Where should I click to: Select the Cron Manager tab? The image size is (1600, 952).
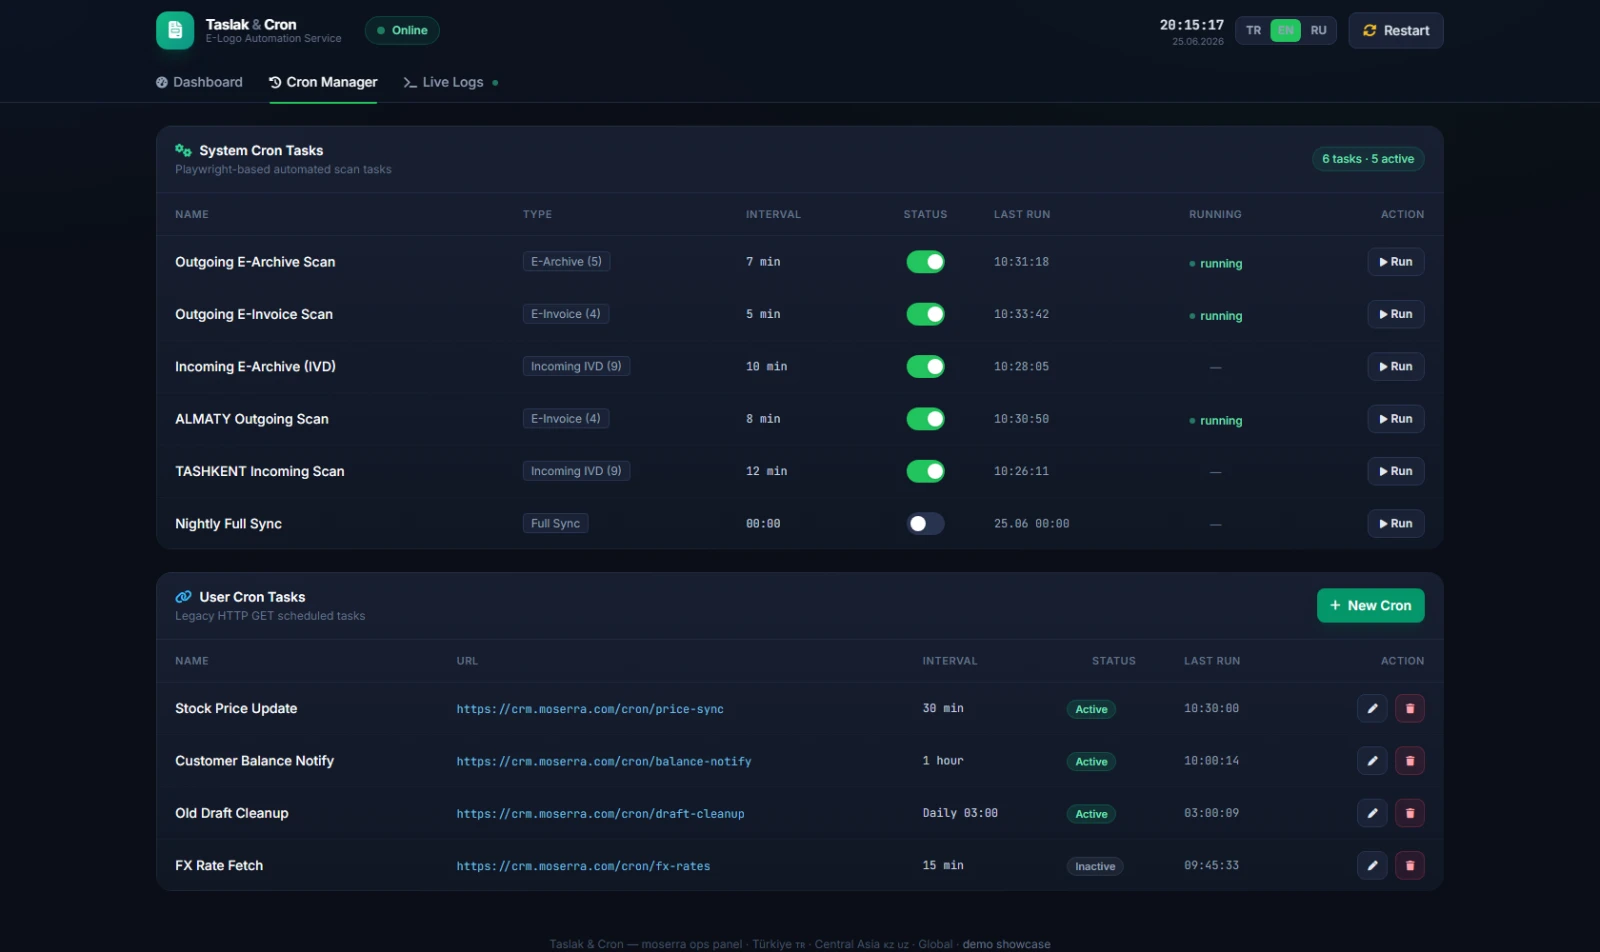(x=323, y=82)
